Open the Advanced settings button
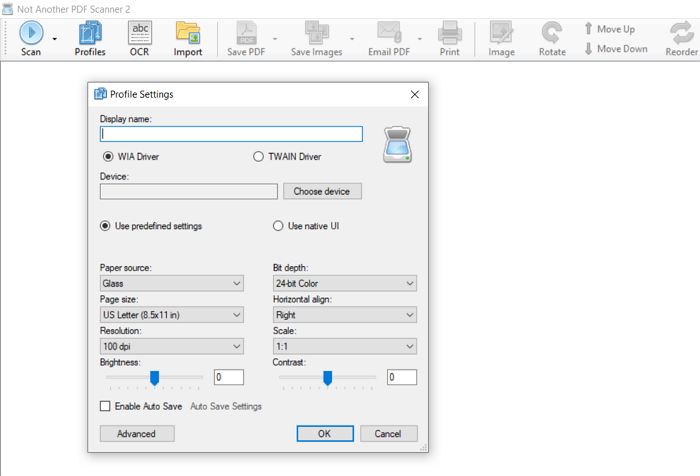 coord(137,434)
